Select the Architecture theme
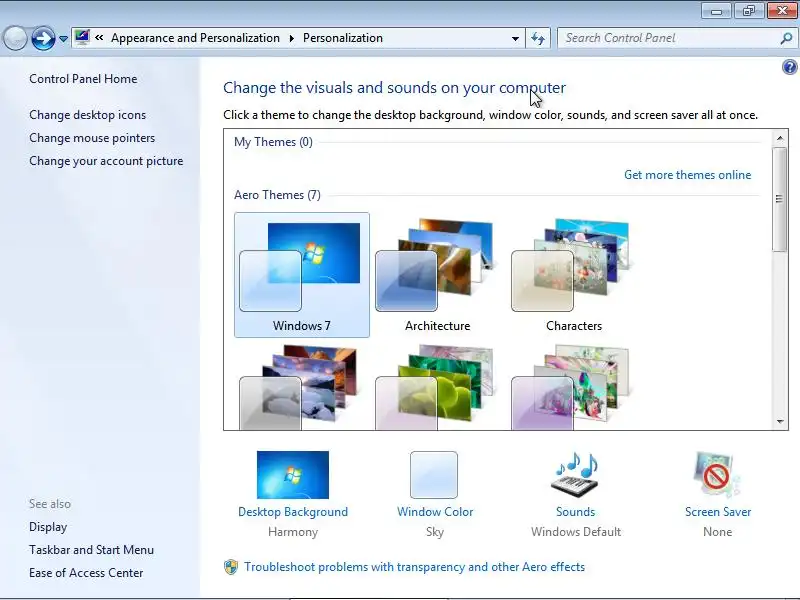The width and height of the screenshot is (800, 600). click(x=437, y=275)
